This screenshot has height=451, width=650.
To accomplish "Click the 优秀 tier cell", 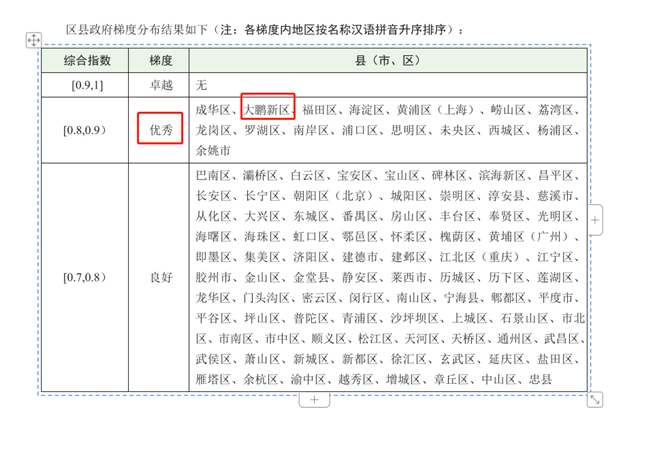I will [x=159, y=130].
